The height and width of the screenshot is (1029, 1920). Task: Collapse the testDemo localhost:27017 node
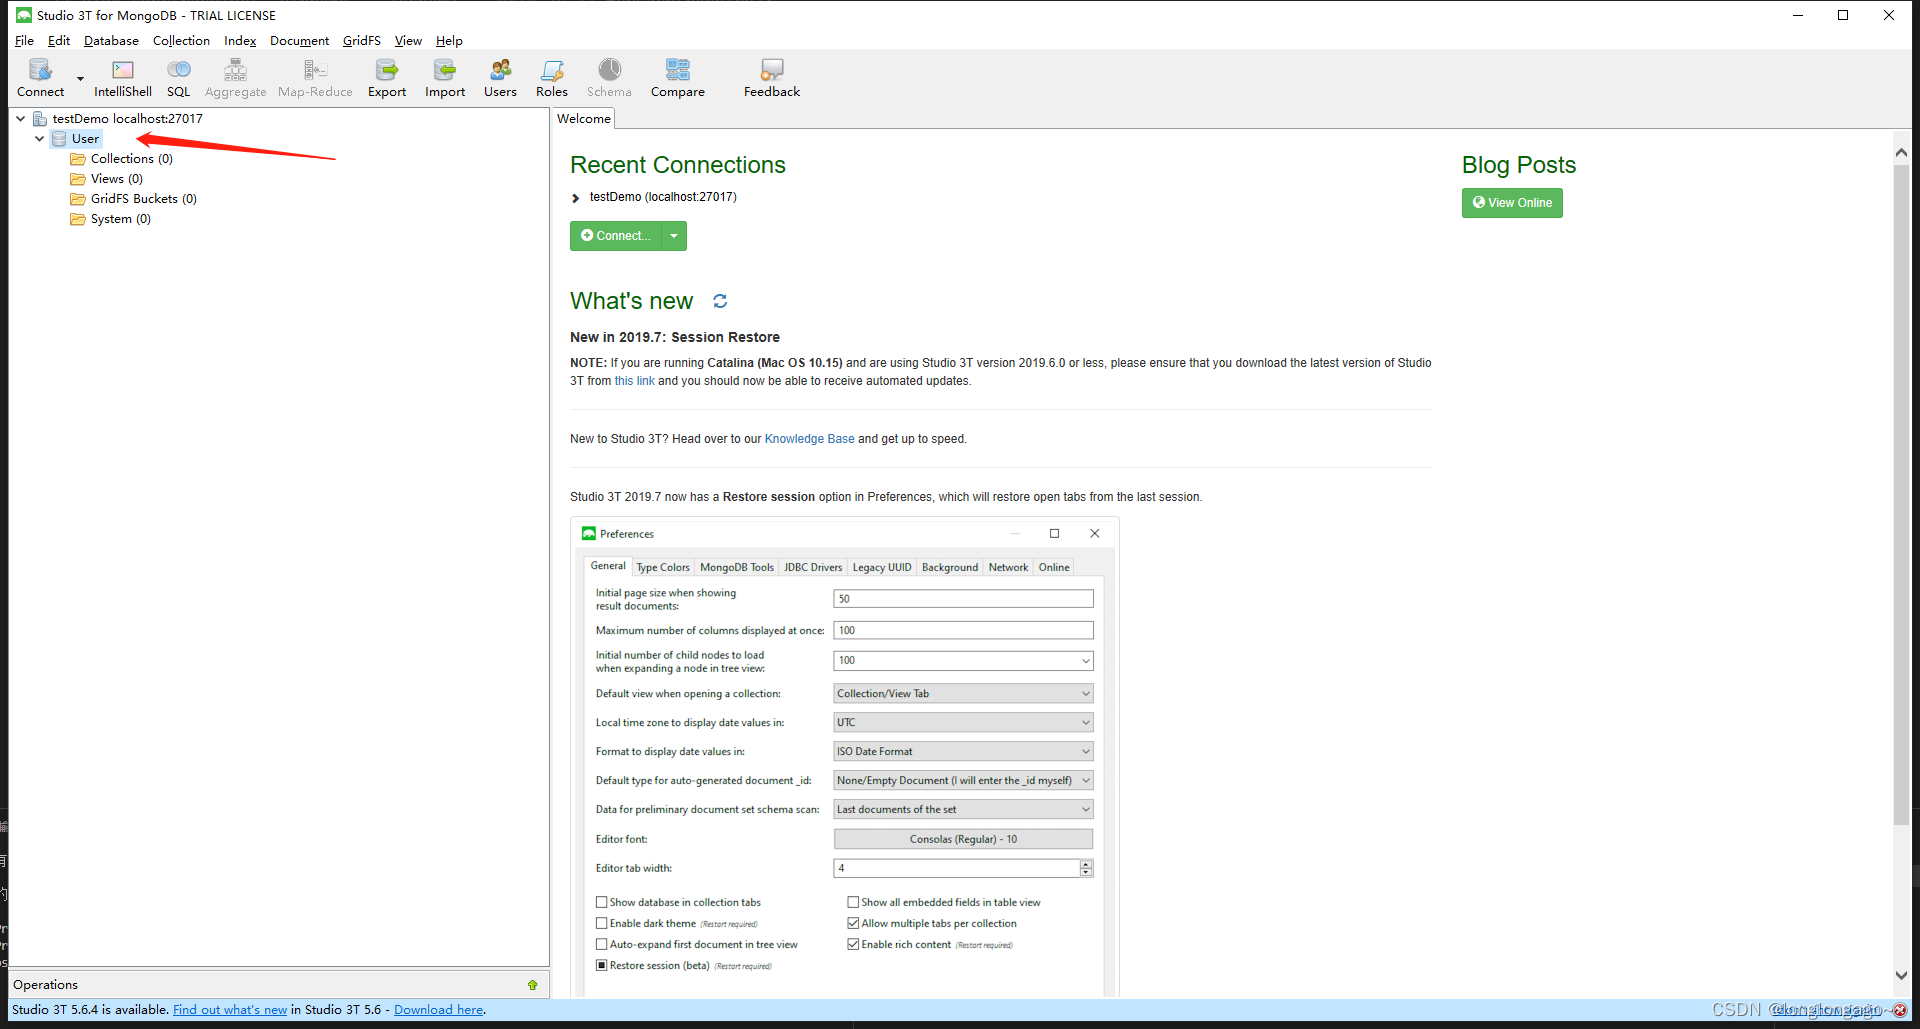[20, 118]
